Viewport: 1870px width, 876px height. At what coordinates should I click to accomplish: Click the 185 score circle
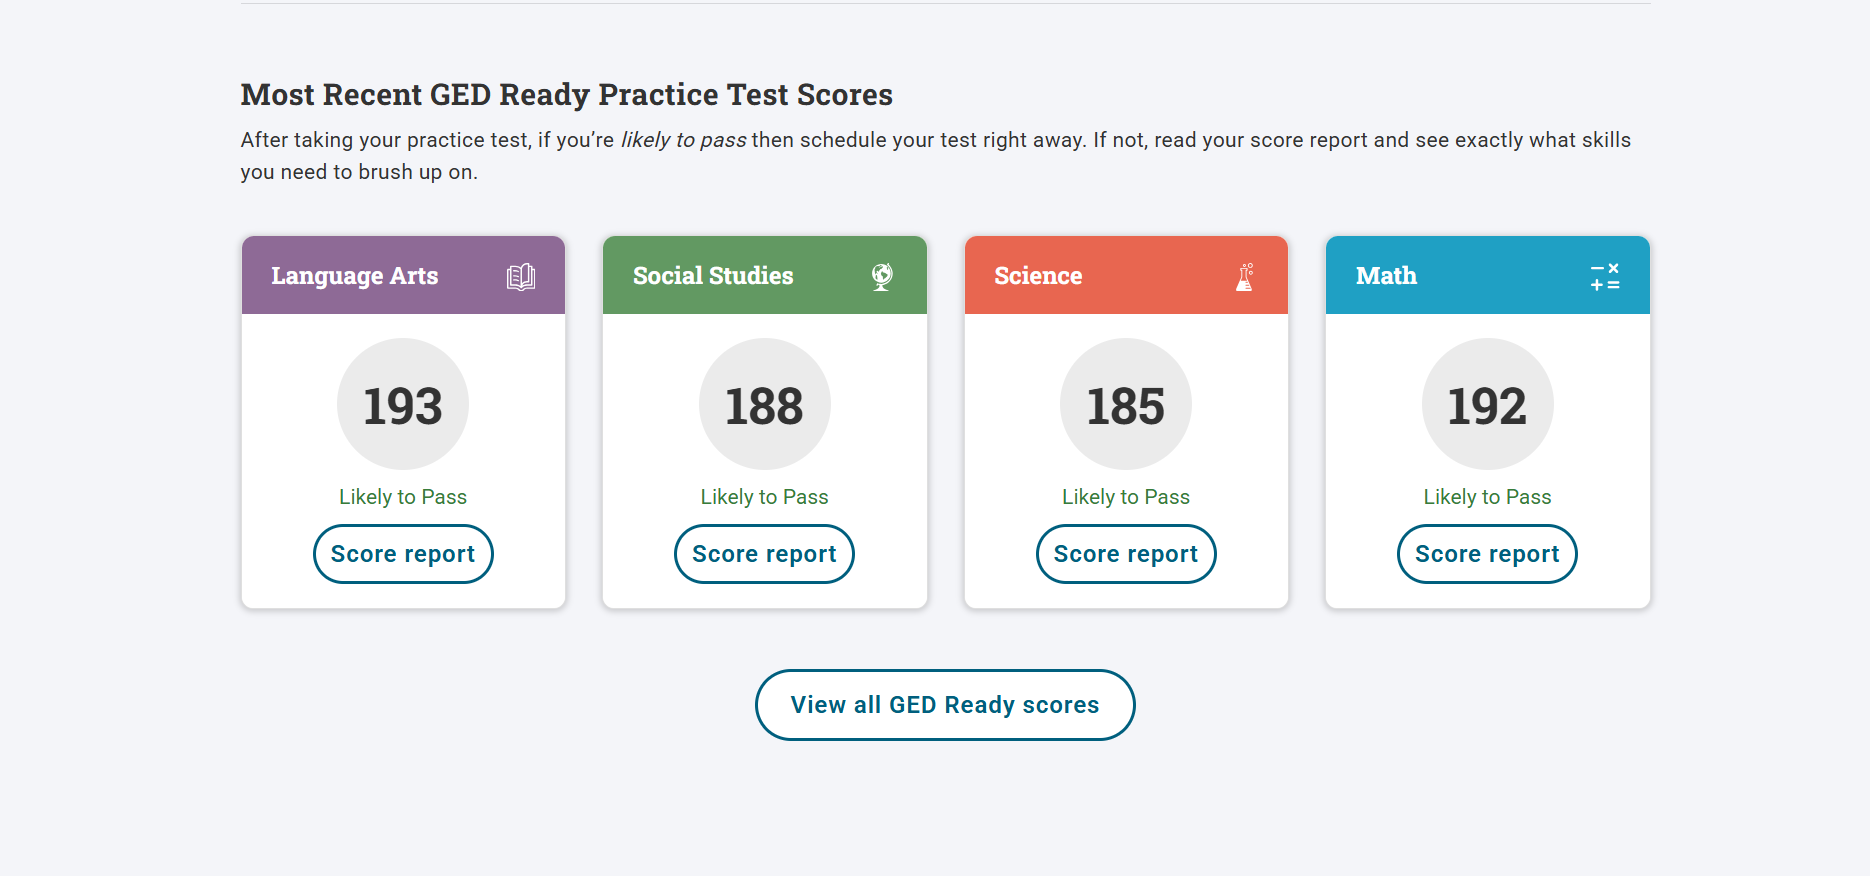click(x=1126, y=405)
